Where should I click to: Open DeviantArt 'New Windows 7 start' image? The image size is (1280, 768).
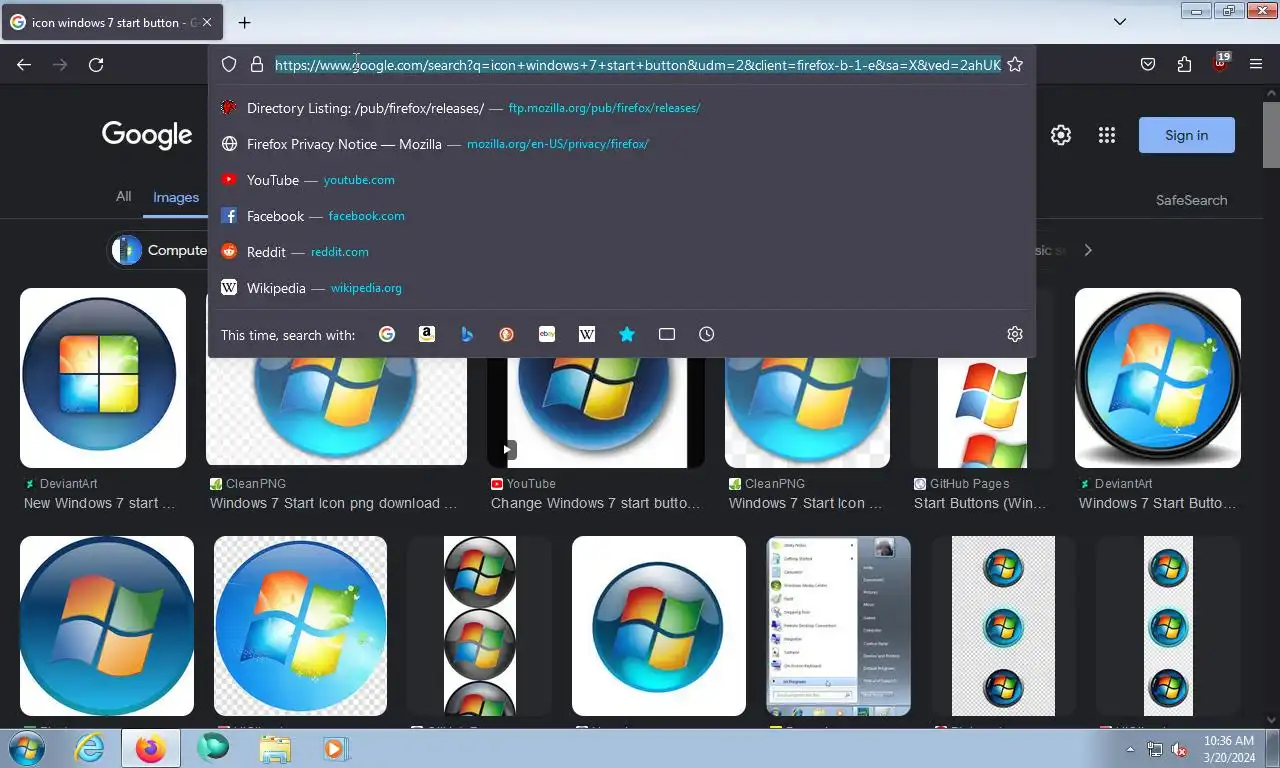(x=103, y=378)
